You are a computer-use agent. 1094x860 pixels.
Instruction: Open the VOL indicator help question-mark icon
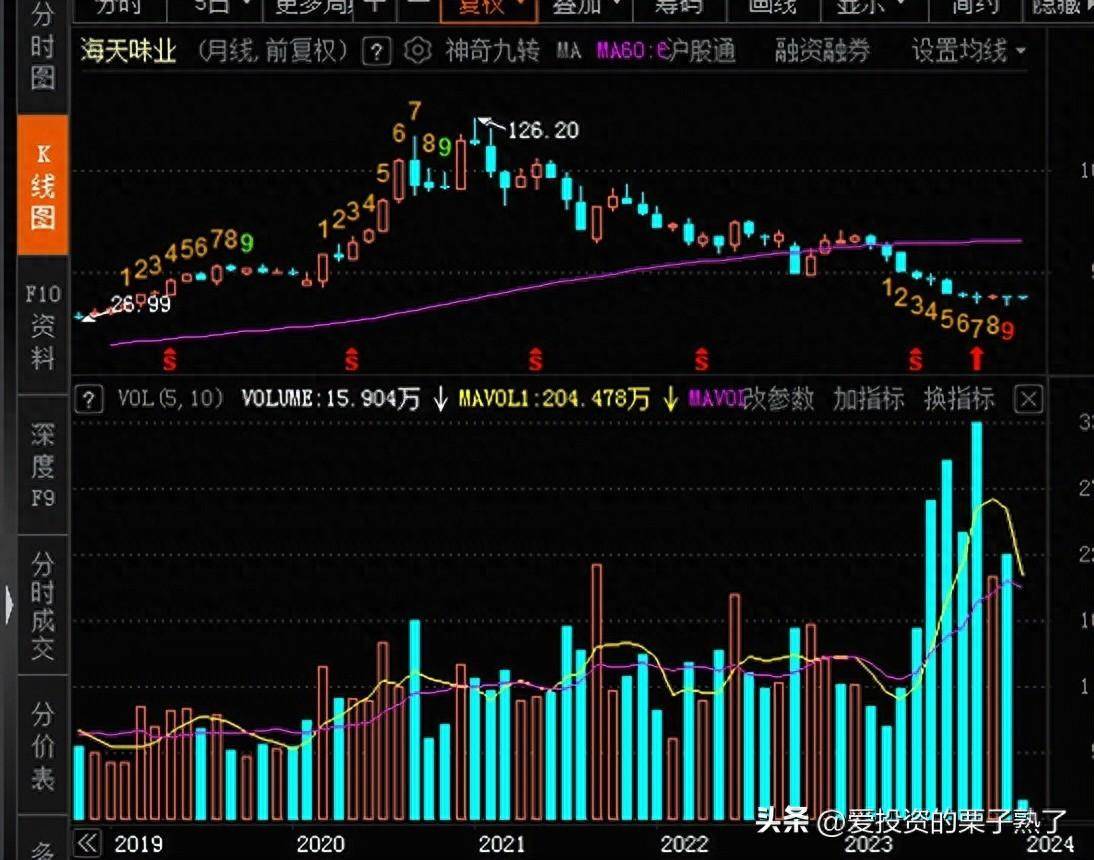(x=89, y=400)
